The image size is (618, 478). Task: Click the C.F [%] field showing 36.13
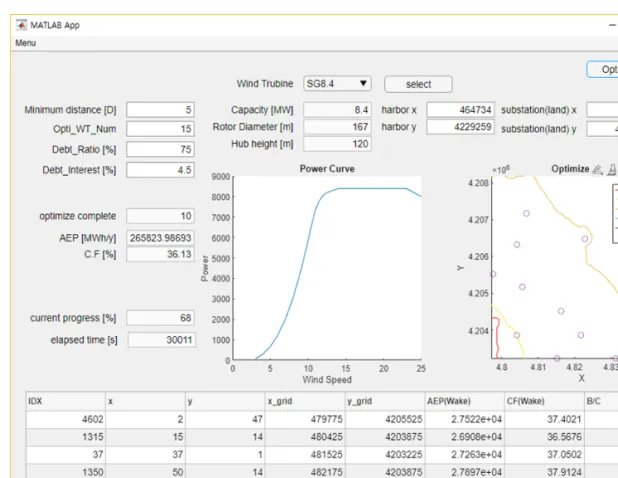(x=160, y=254)
